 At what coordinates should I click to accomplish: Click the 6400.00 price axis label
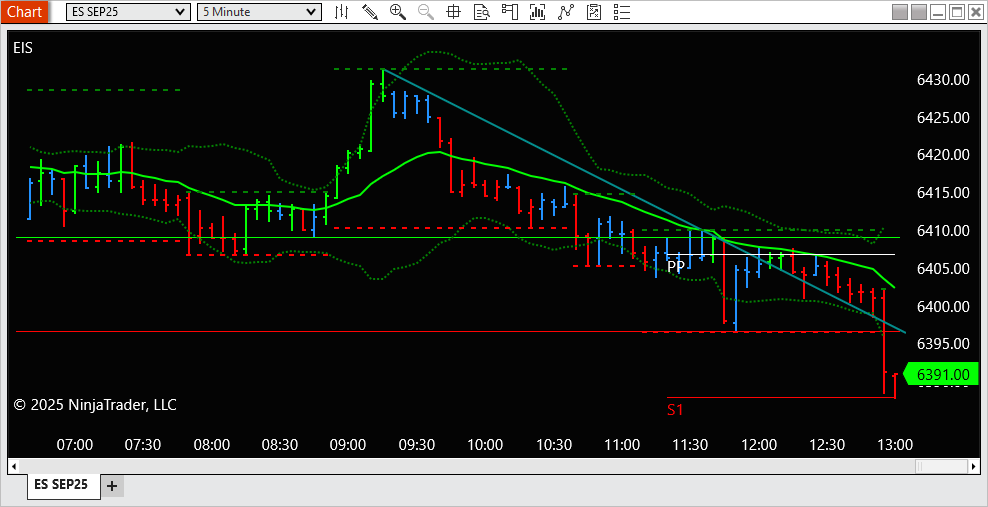[943, 306]
